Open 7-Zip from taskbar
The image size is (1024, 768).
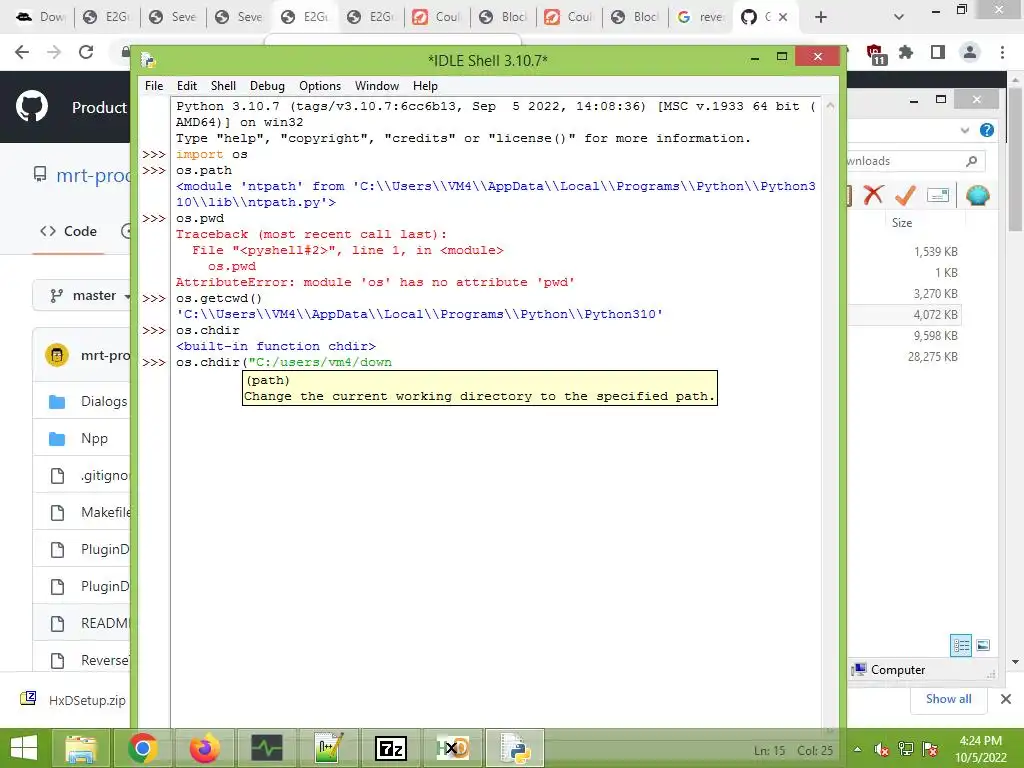391,748
